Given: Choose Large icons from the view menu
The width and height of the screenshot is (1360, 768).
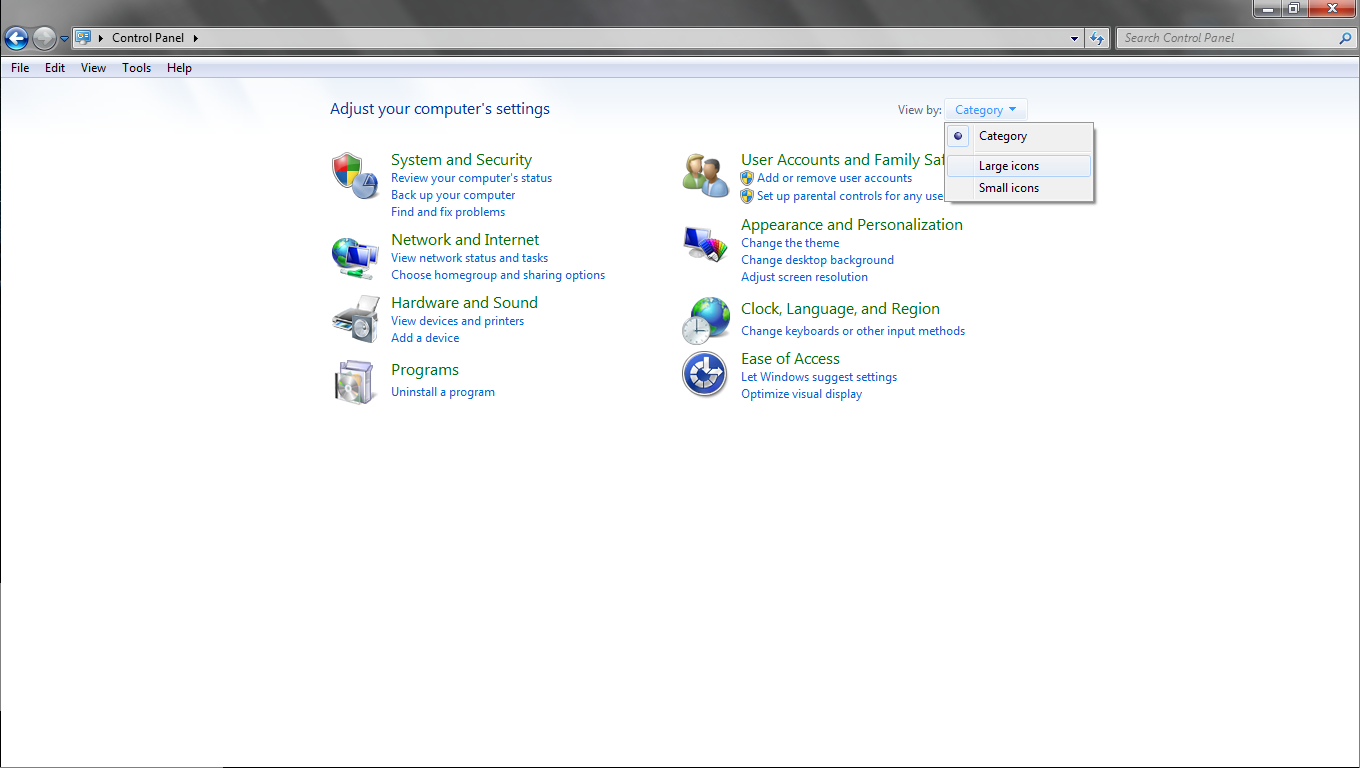Looking at the screenshot, I should click(x=1020, y=166).
